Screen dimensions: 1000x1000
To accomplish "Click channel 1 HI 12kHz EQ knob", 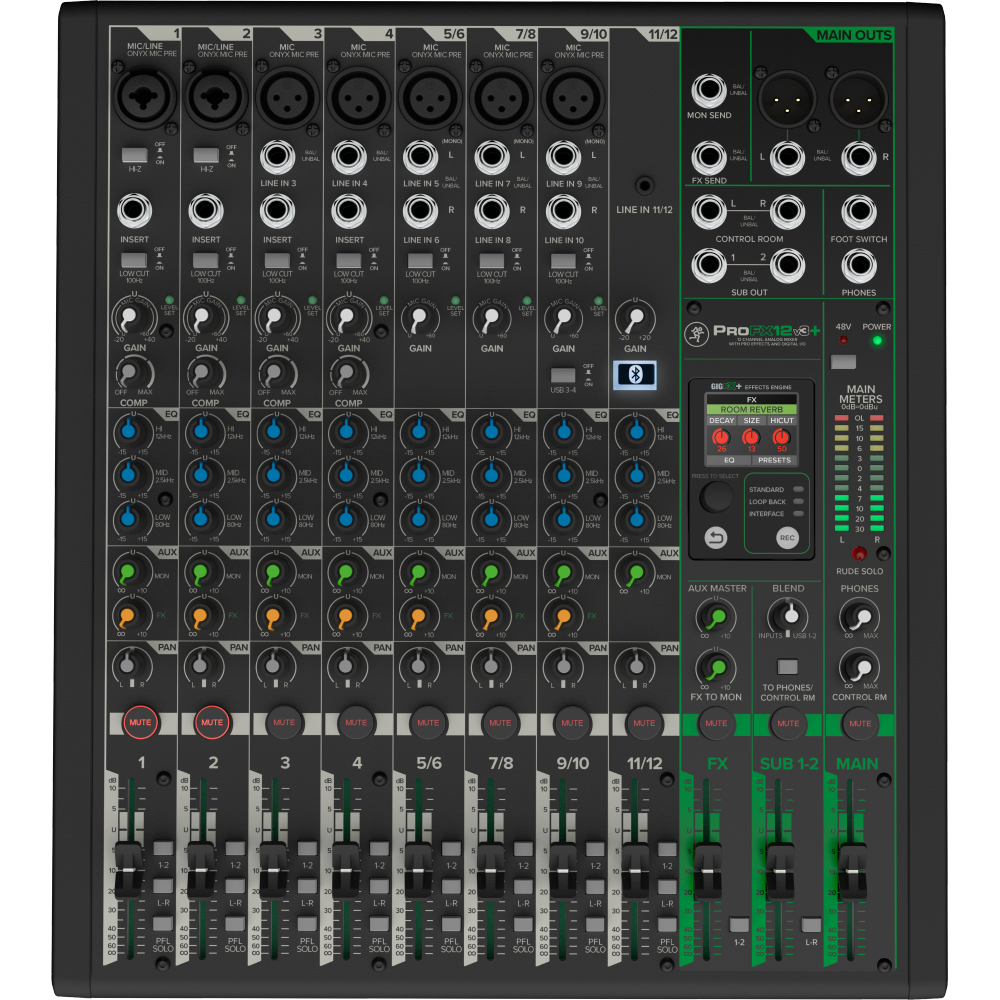I will click(130, 432).
